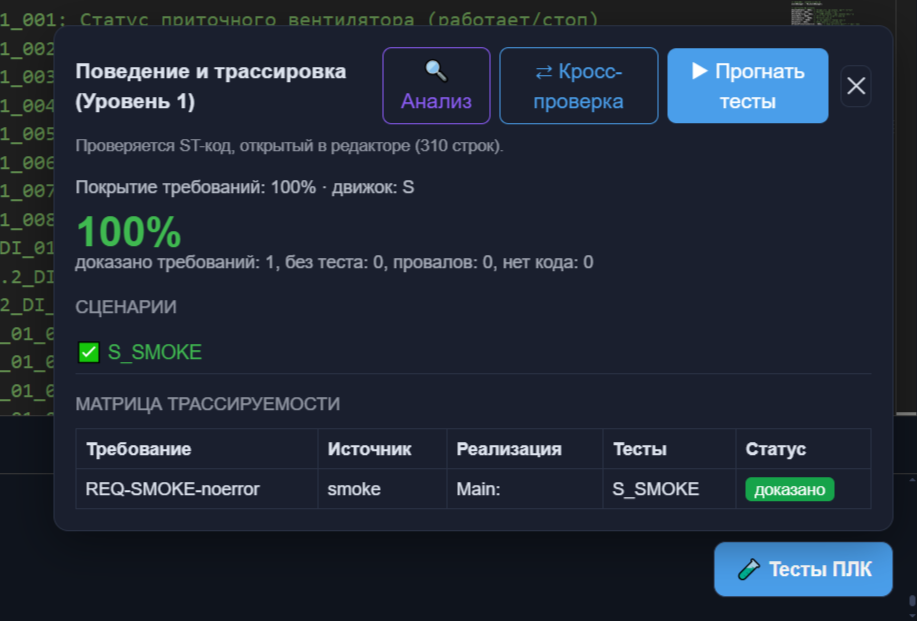
Task: Close the Поведение и трассировка dialog
Action: click(x=856, y=86)
